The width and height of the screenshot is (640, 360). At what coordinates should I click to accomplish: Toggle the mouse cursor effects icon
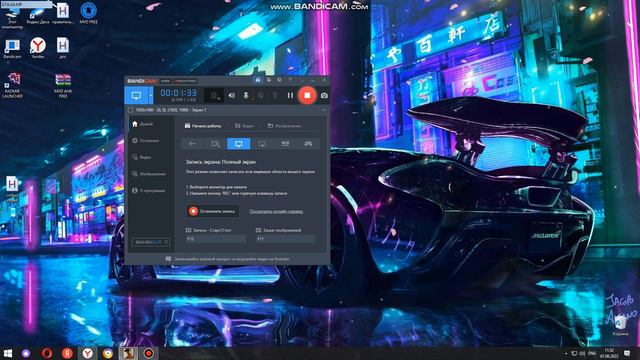click(260, 96)
